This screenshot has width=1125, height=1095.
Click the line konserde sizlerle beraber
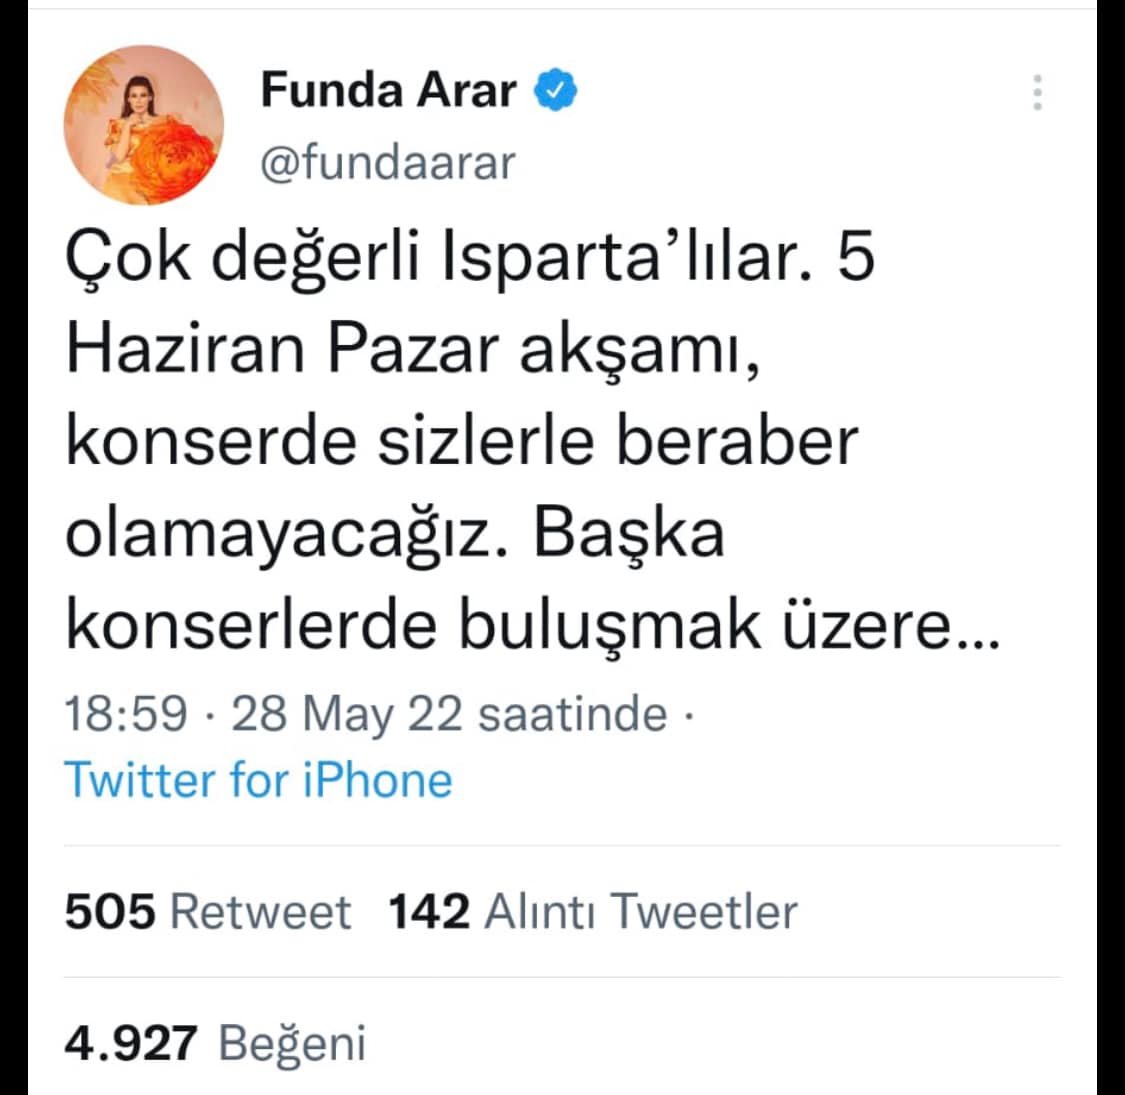point(463,441)
